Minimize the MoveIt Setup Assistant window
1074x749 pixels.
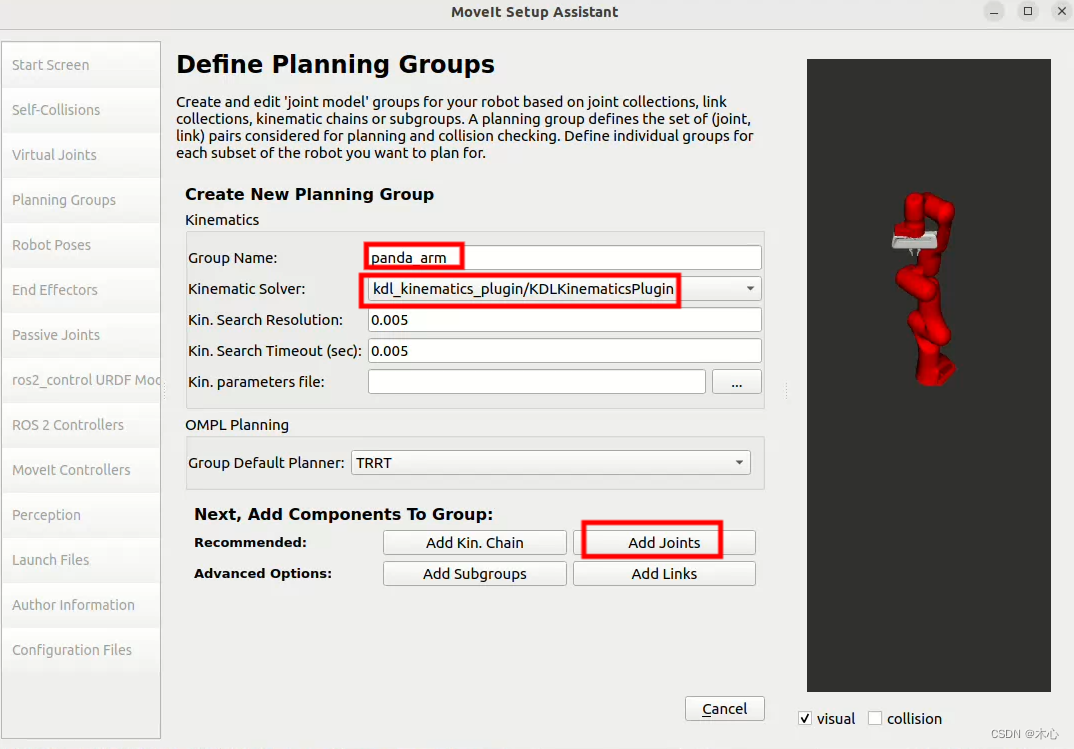[994, 12]
